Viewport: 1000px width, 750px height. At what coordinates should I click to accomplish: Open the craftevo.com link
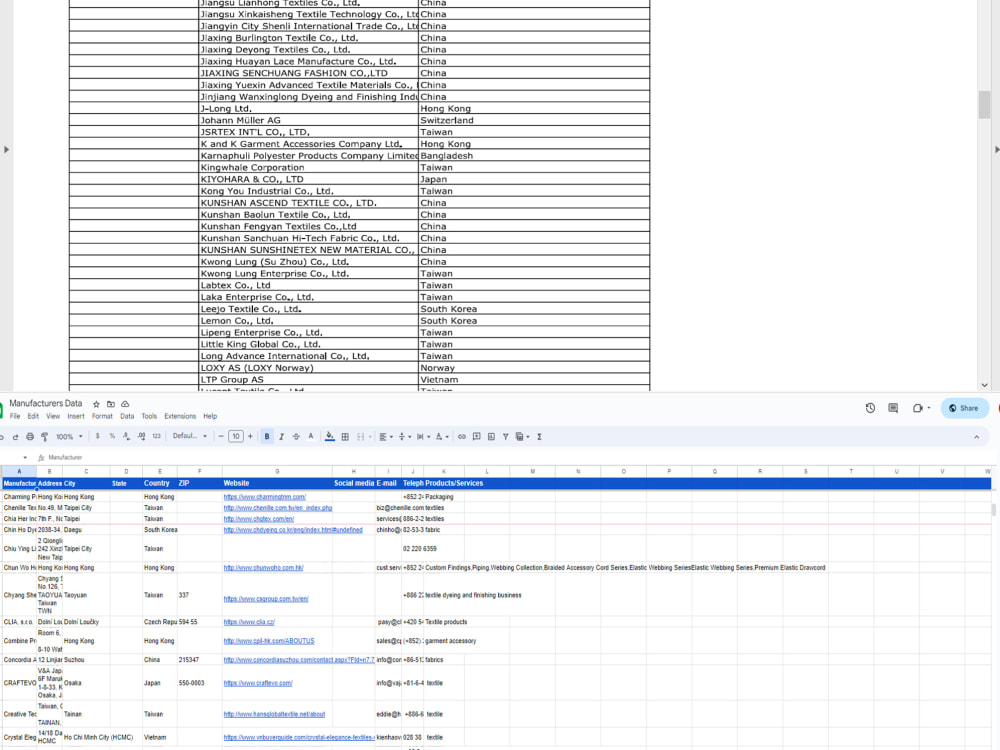(258, 683)
